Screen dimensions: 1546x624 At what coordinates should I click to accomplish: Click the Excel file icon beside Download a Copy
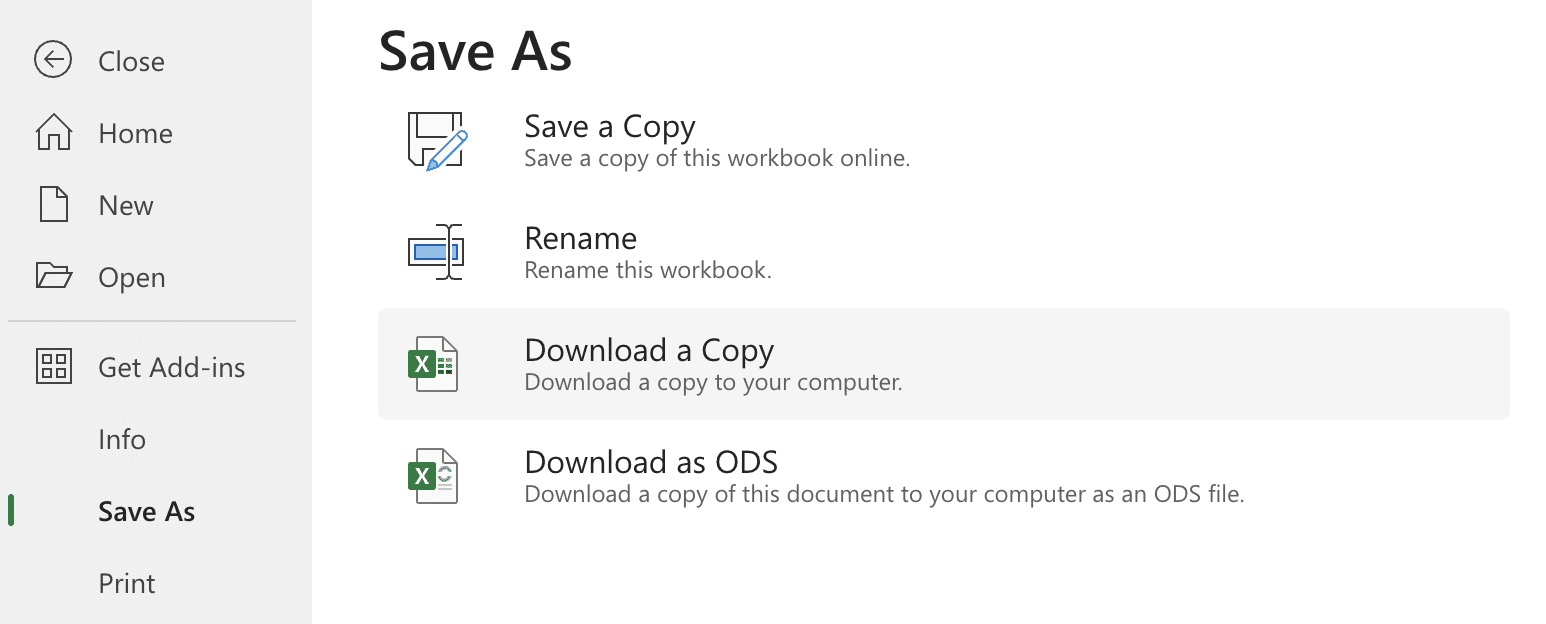point(433,364)
